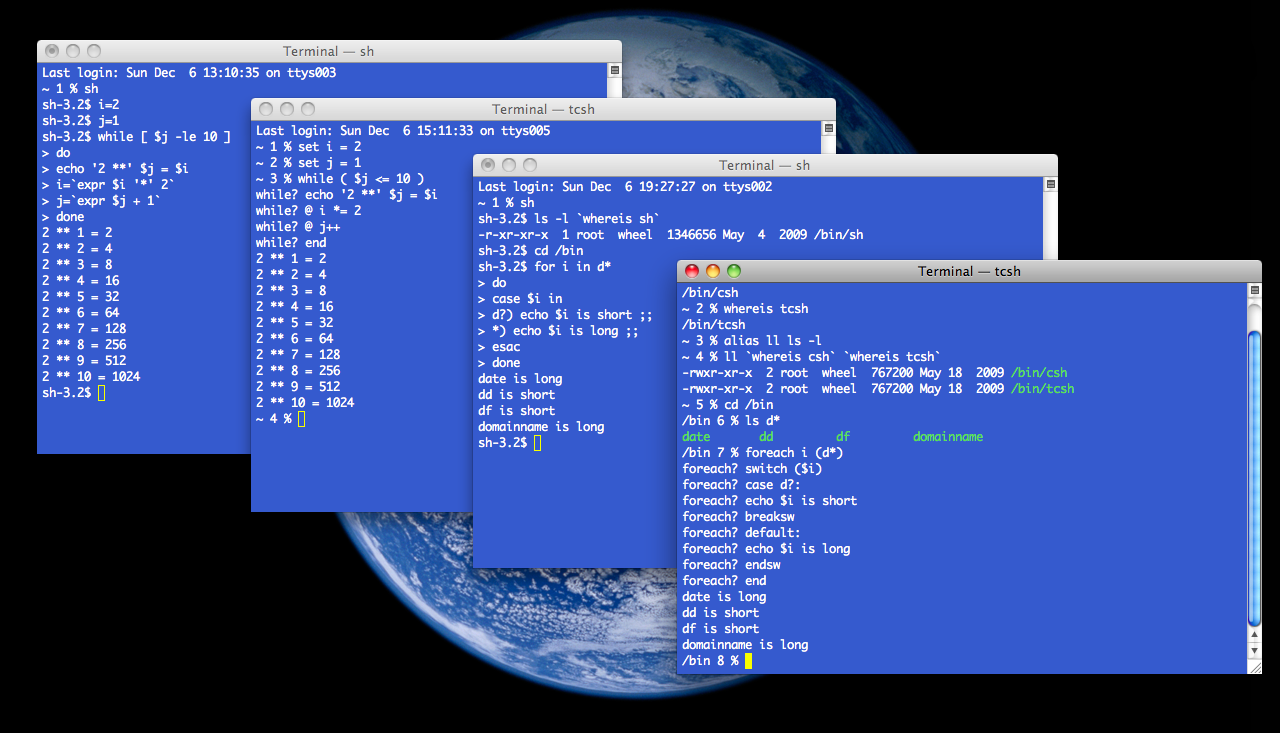This screenshot has width=1280, height=733.
Task: Click the scrollback marker icon in the middle tcsh window
Action: click(828, 128)
